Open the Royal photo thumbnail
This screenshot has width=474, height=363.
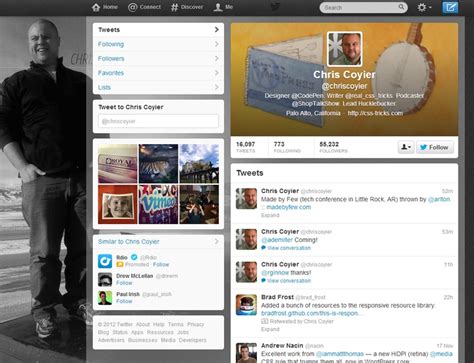(118, 164)
